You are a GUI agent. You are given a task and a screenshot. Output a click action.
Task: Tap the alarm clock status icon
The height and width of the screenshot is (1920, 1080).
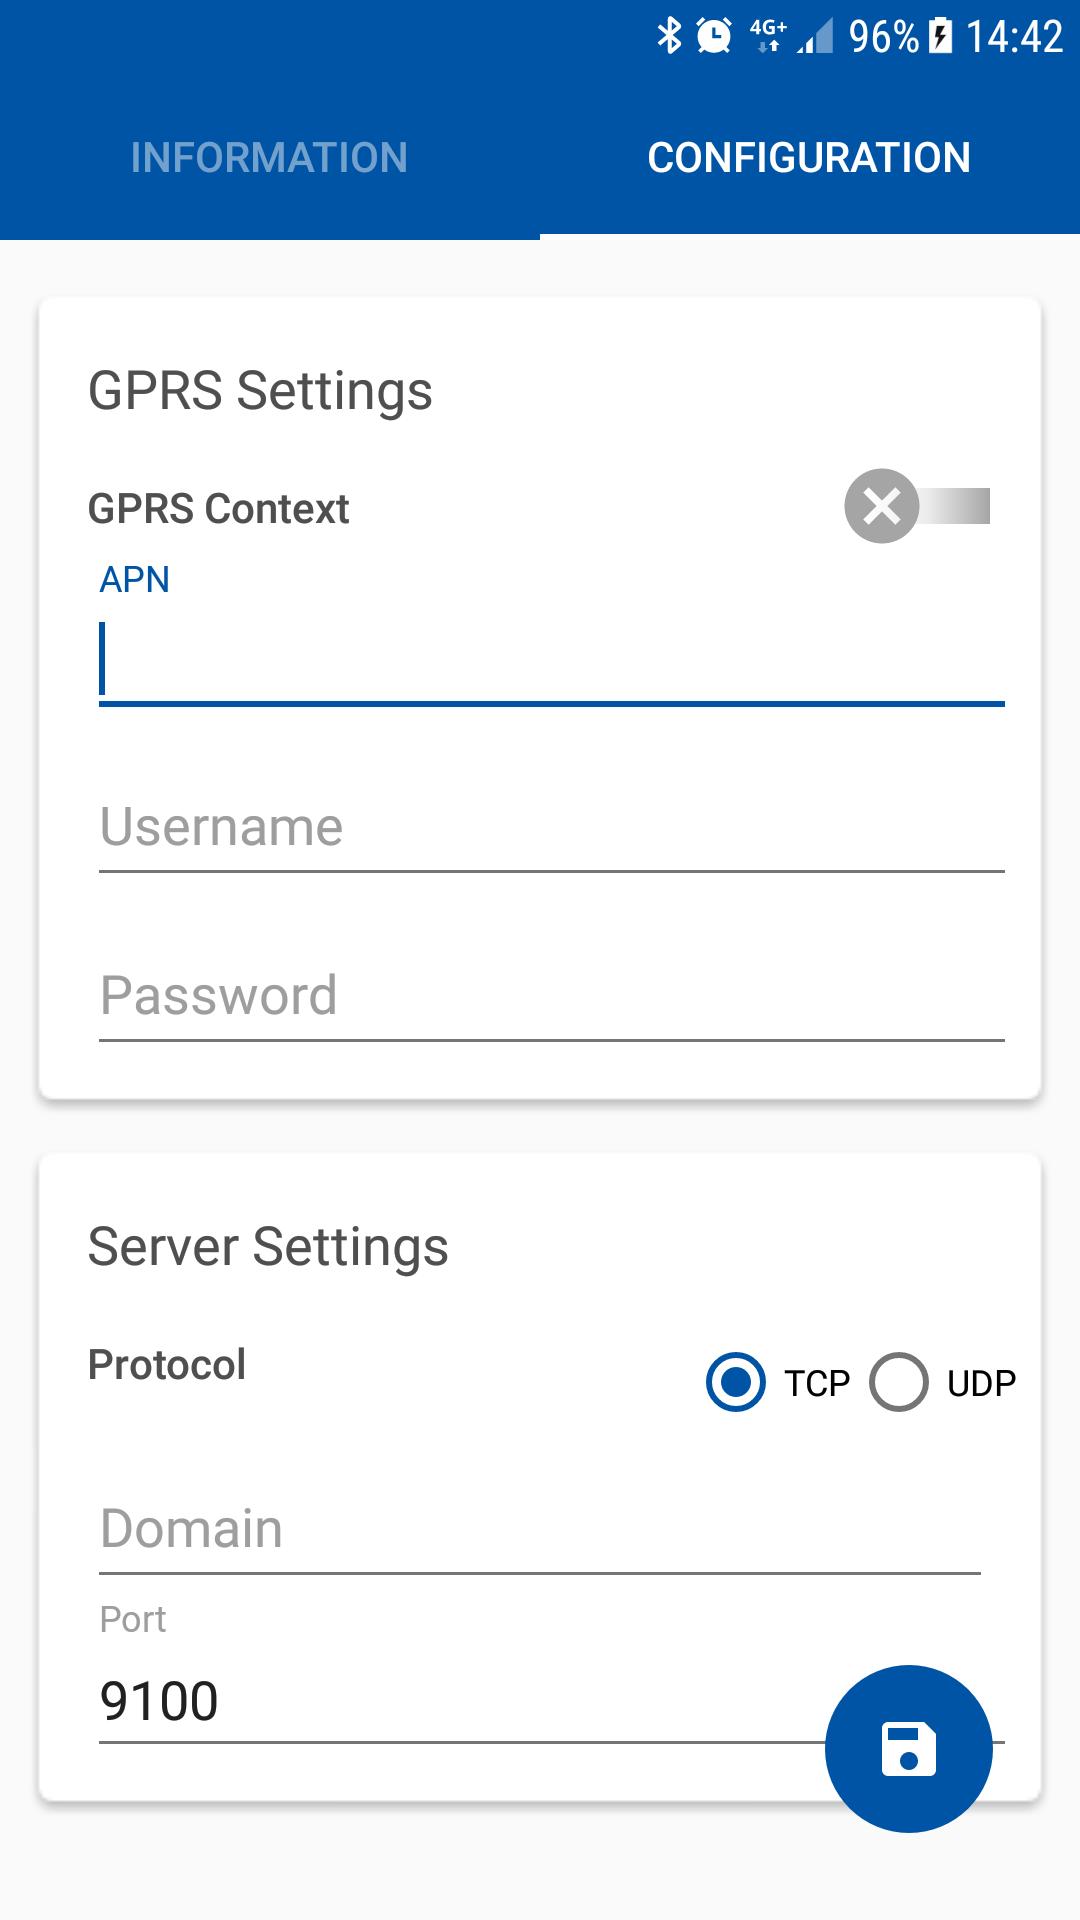point(714,36)
